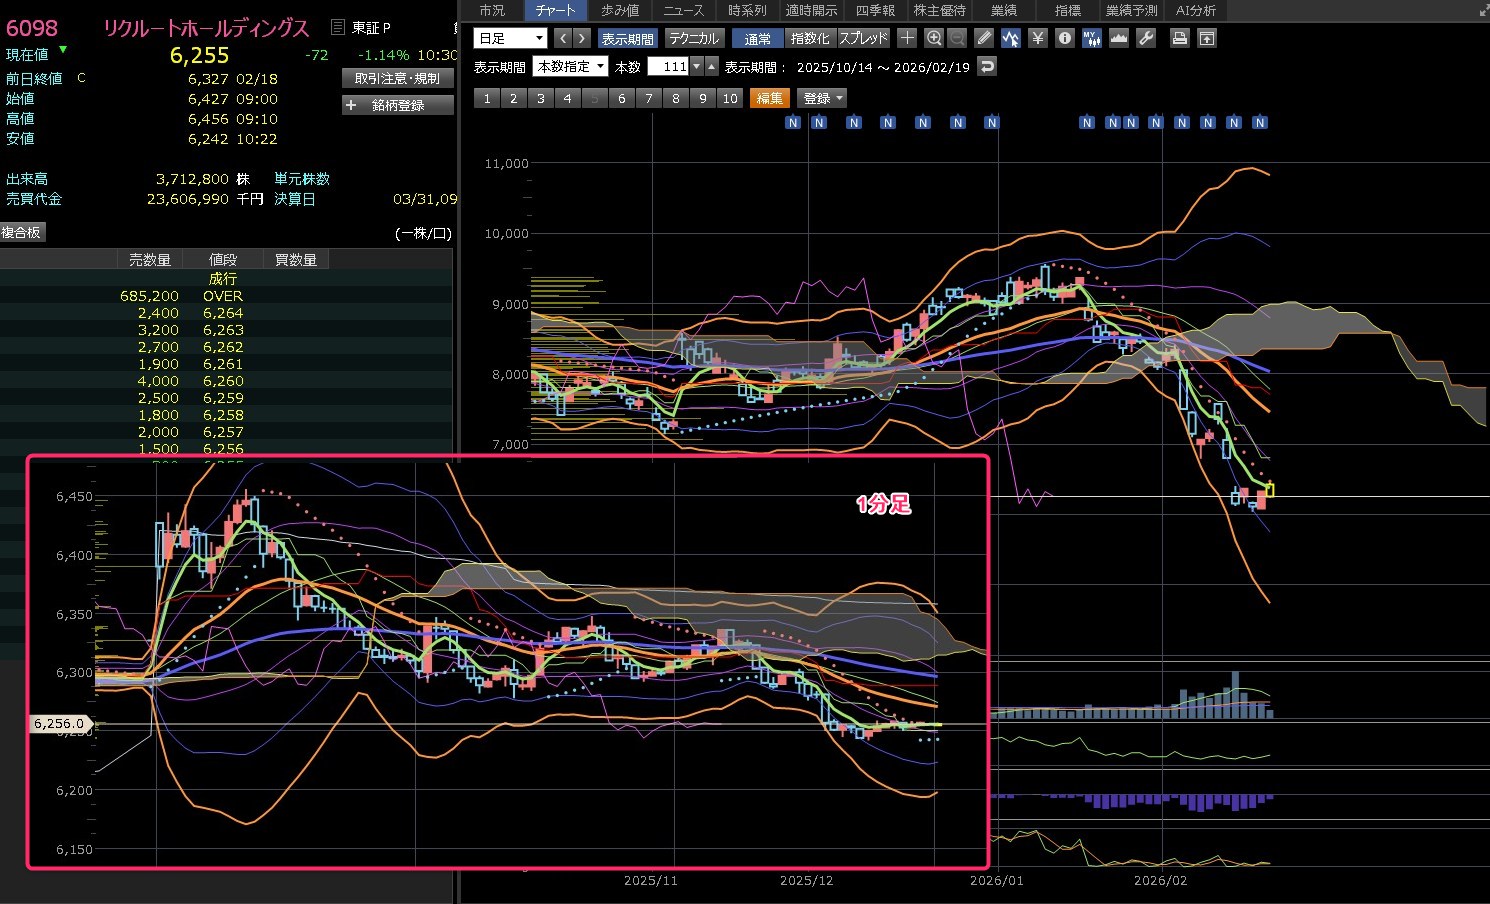The height and width of the screenshot is (904, 1490).
Task: Expand the 本数指定 period type dropdown
Action: [x=571, y=67]
